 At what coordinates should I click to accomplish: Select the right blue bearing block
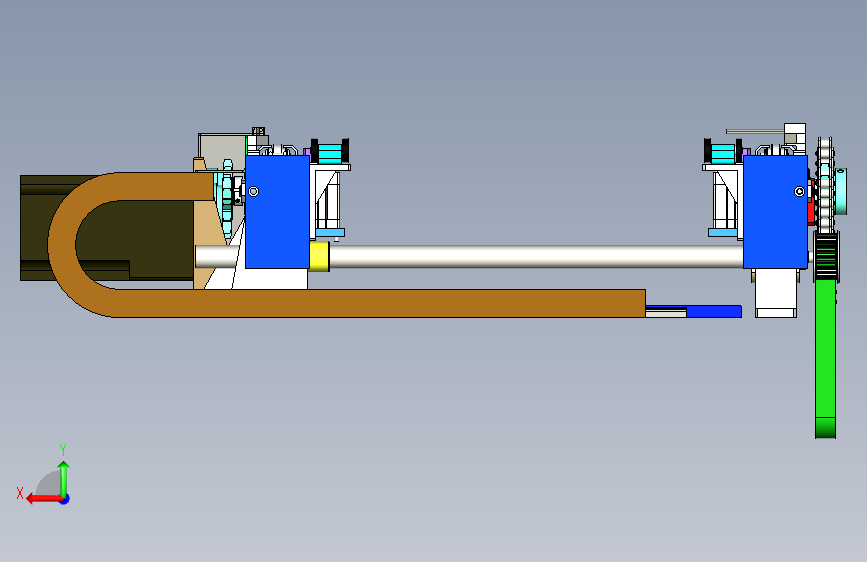775,212
